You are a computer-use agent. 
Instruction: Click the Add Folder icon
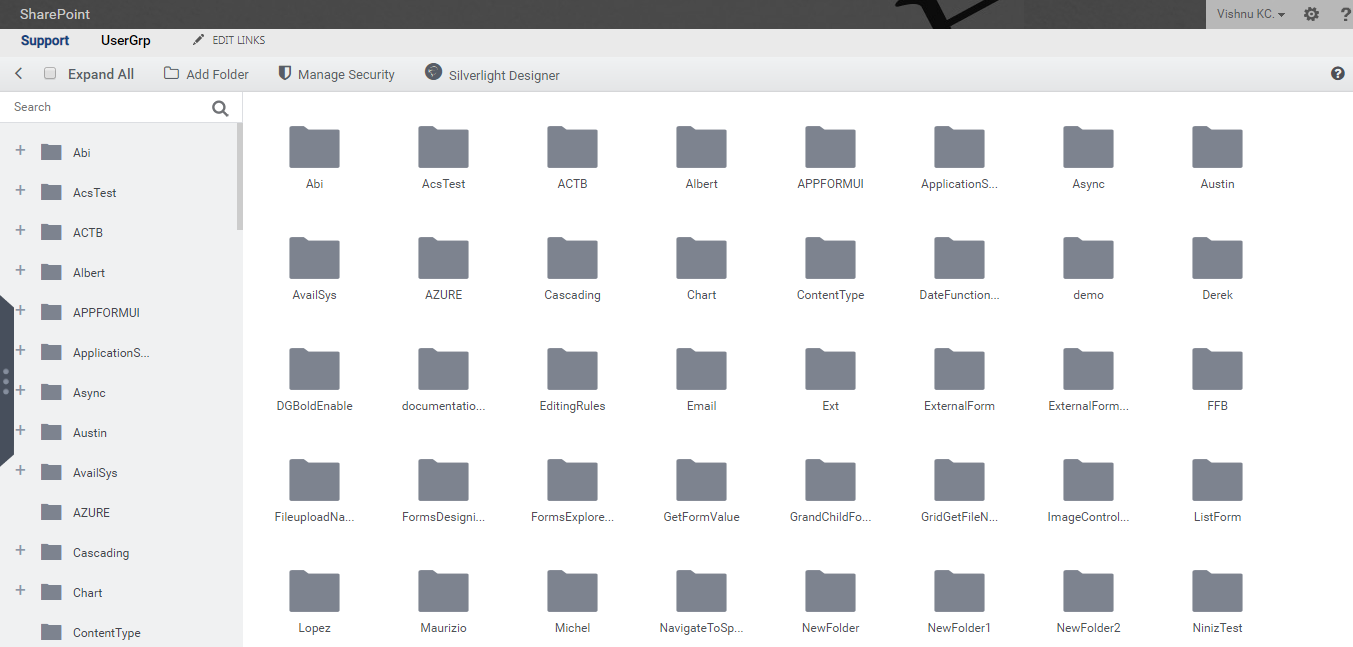click(172, 74)
